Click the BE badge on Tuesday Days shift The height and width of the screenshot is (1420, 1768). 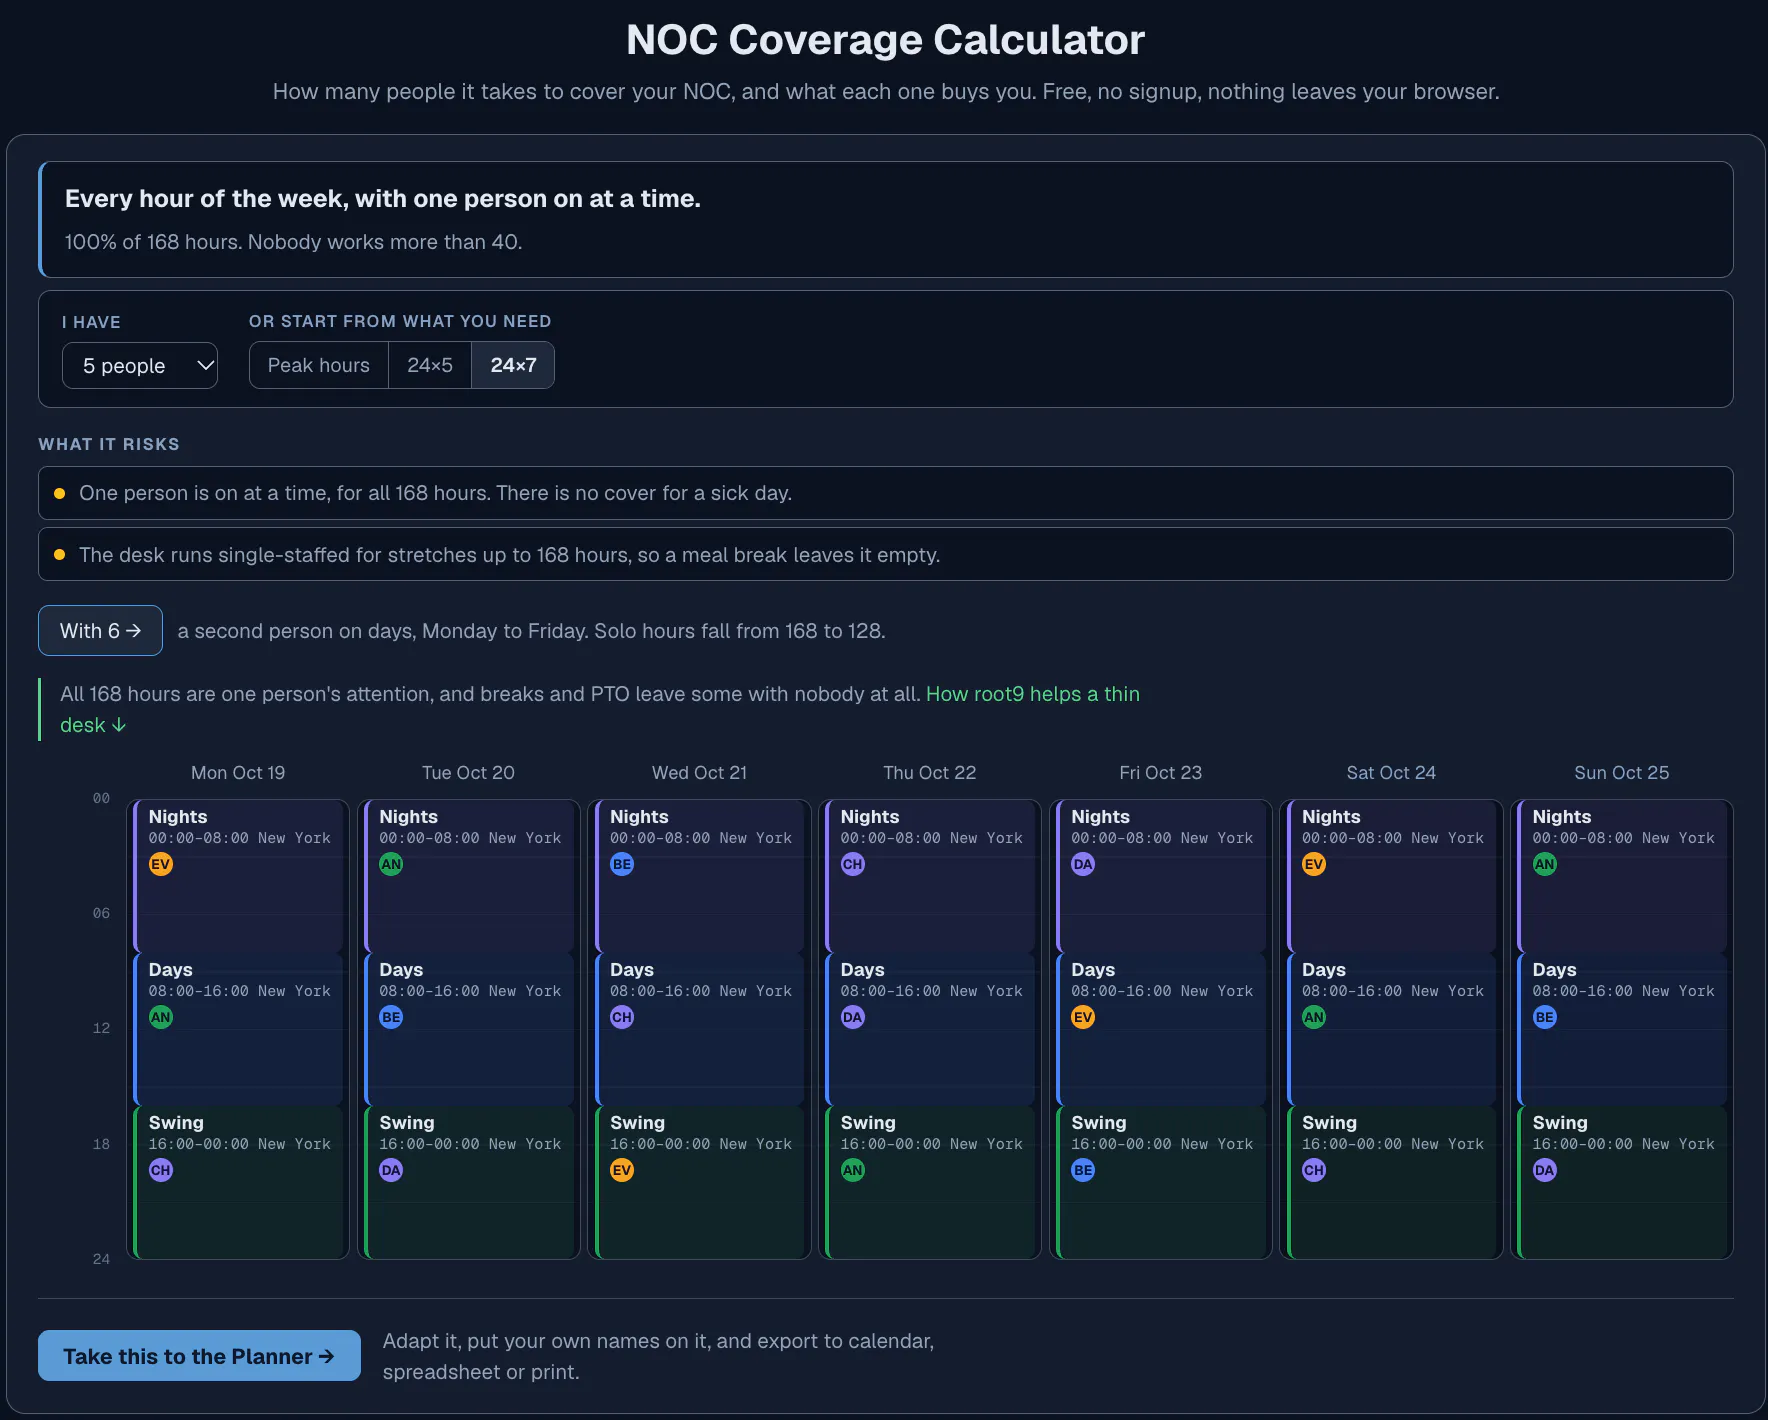391,1017
